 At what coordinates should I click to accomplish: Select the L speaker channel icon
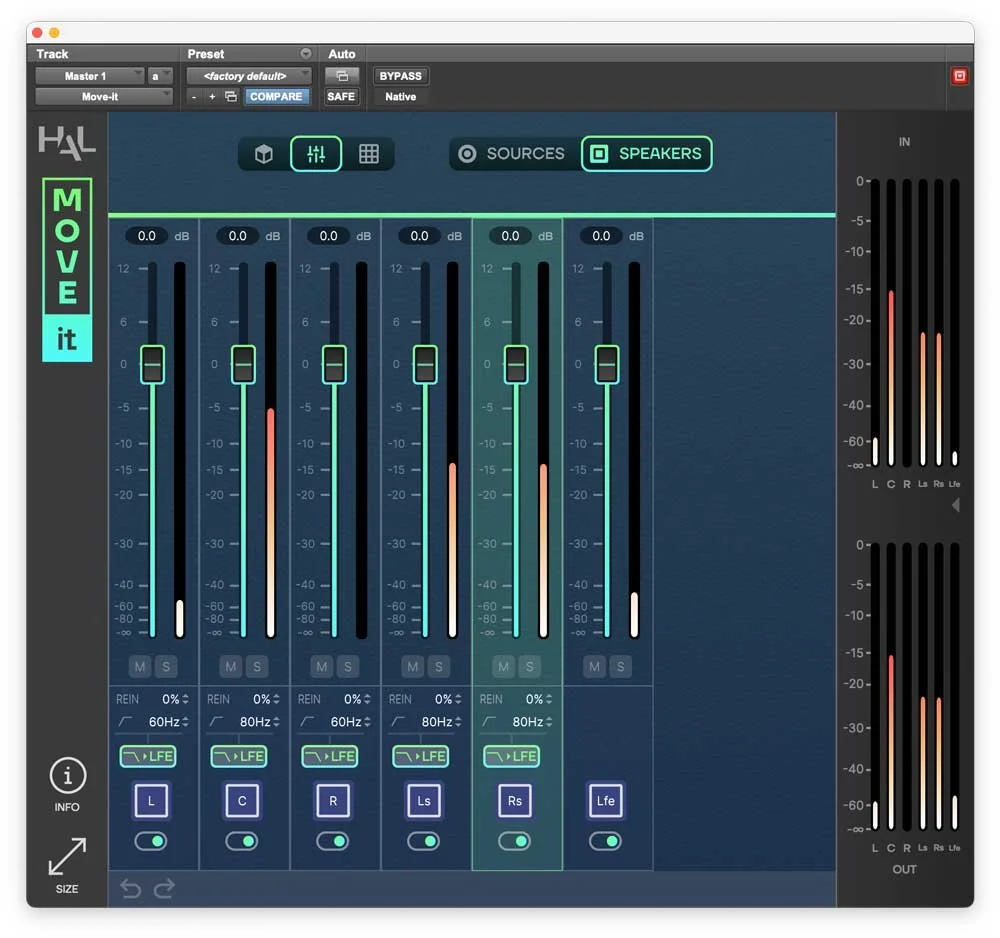point(151,801)
